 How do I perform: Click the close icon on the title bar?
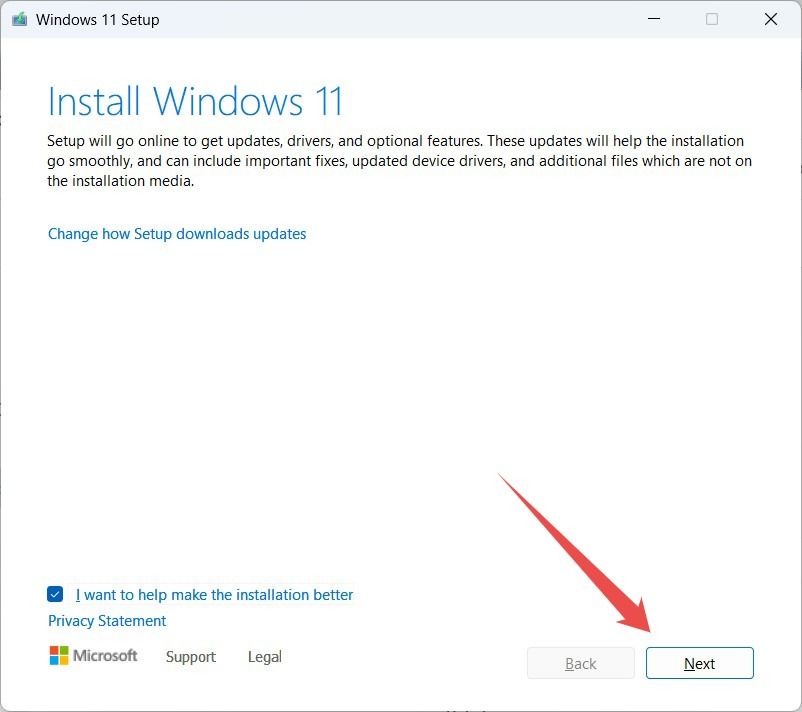[x=771, y=18]
